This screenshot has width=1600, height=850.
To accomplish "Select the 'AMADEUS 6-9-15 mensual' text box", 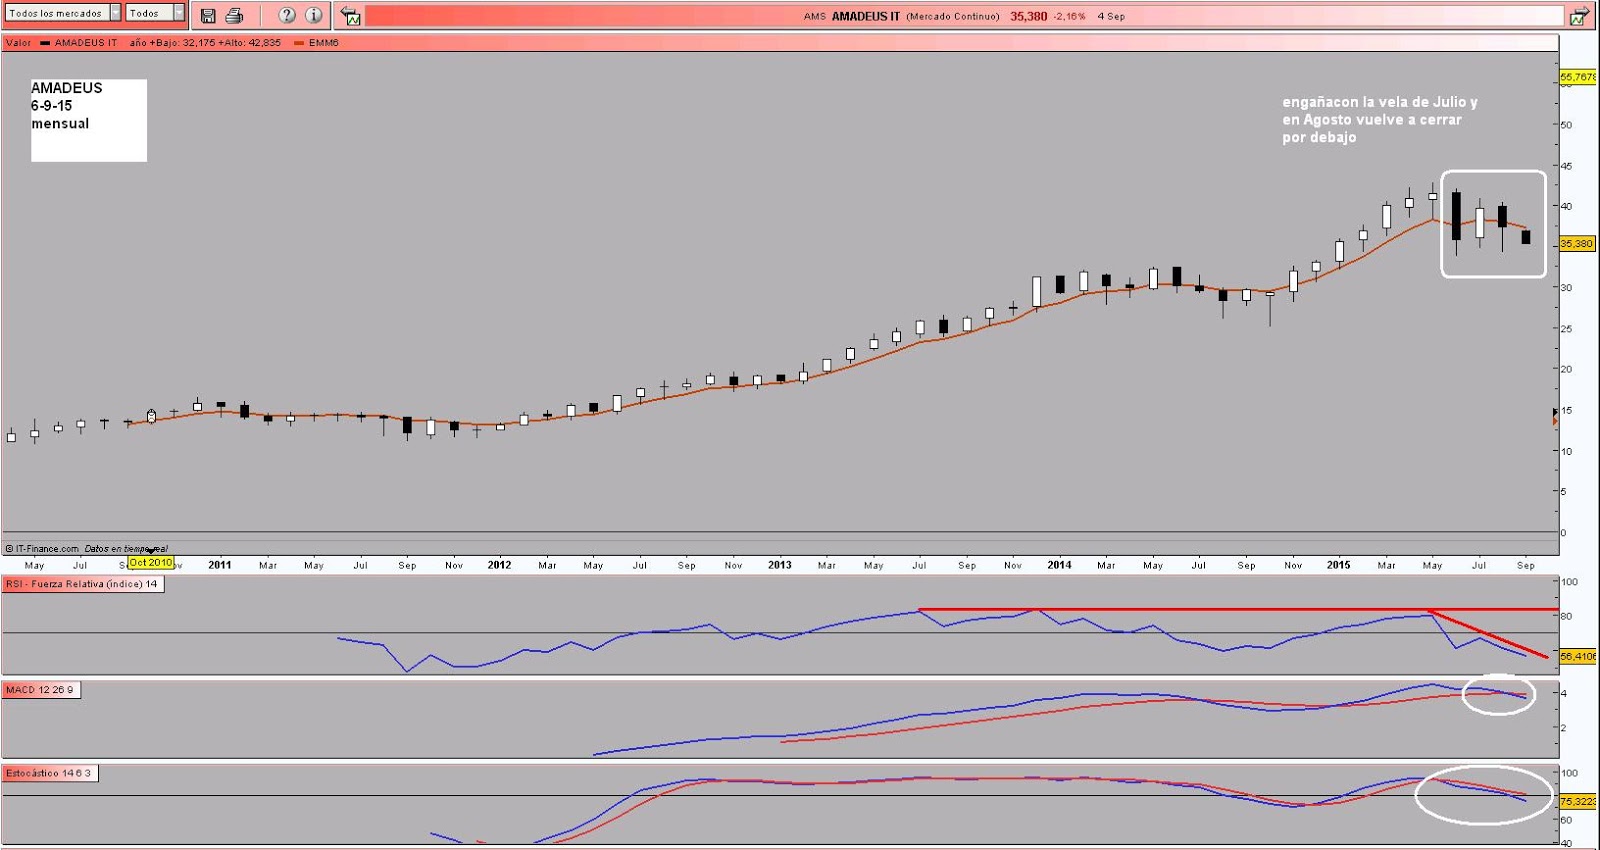I will click(x=89, y=120).
